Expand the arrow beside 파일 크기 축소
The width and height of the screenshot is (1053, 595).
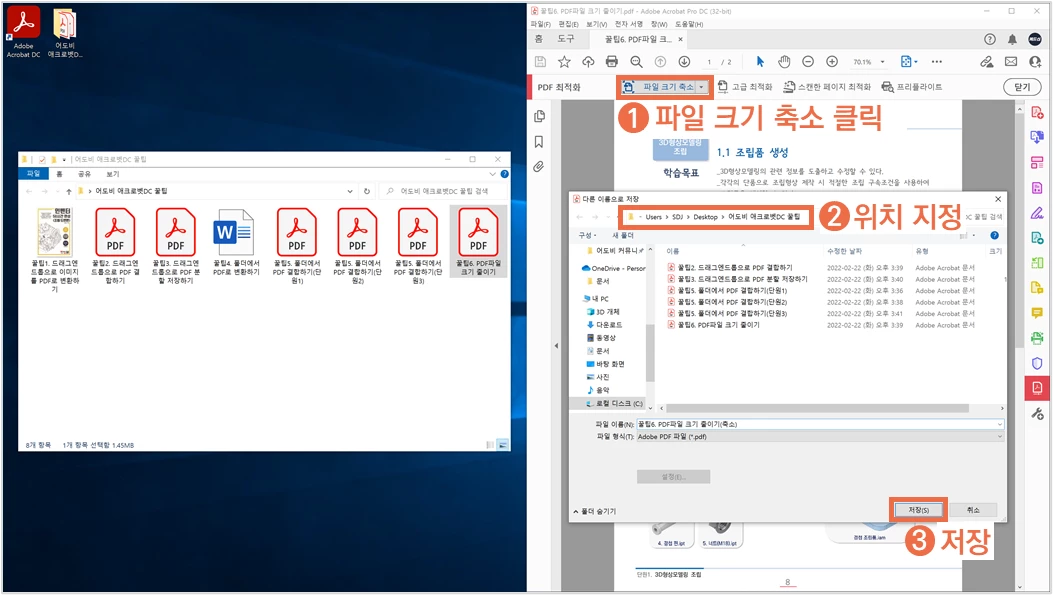[x=702, y=87]
